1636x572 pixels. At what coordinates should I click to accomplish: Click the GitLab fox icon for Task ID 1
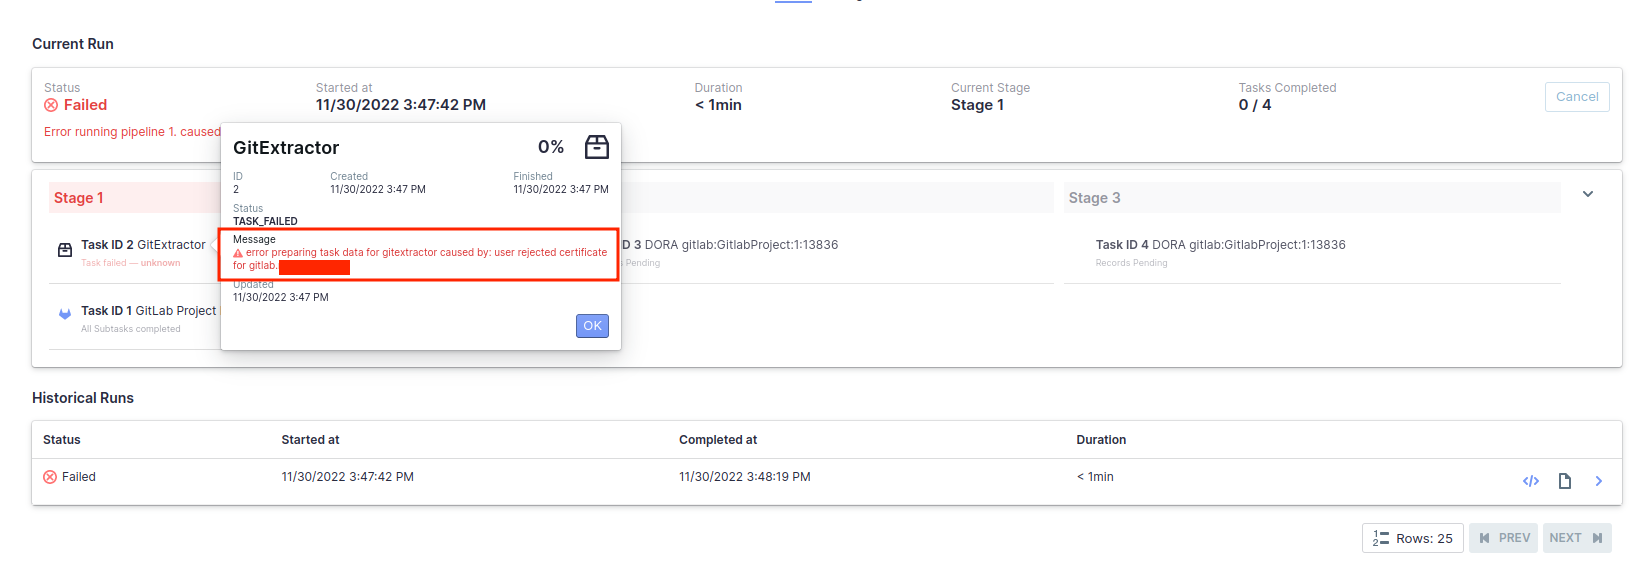point(65,314)
